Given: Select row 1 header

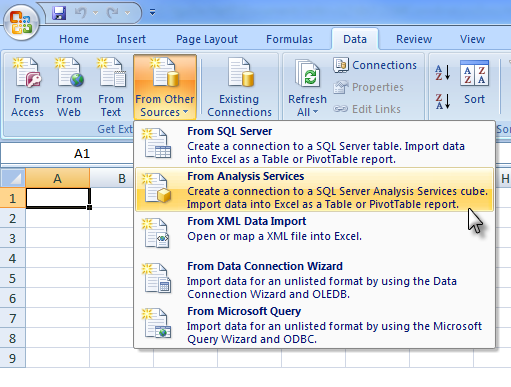Looking at the screenshot, I should (x=13, y=198).
